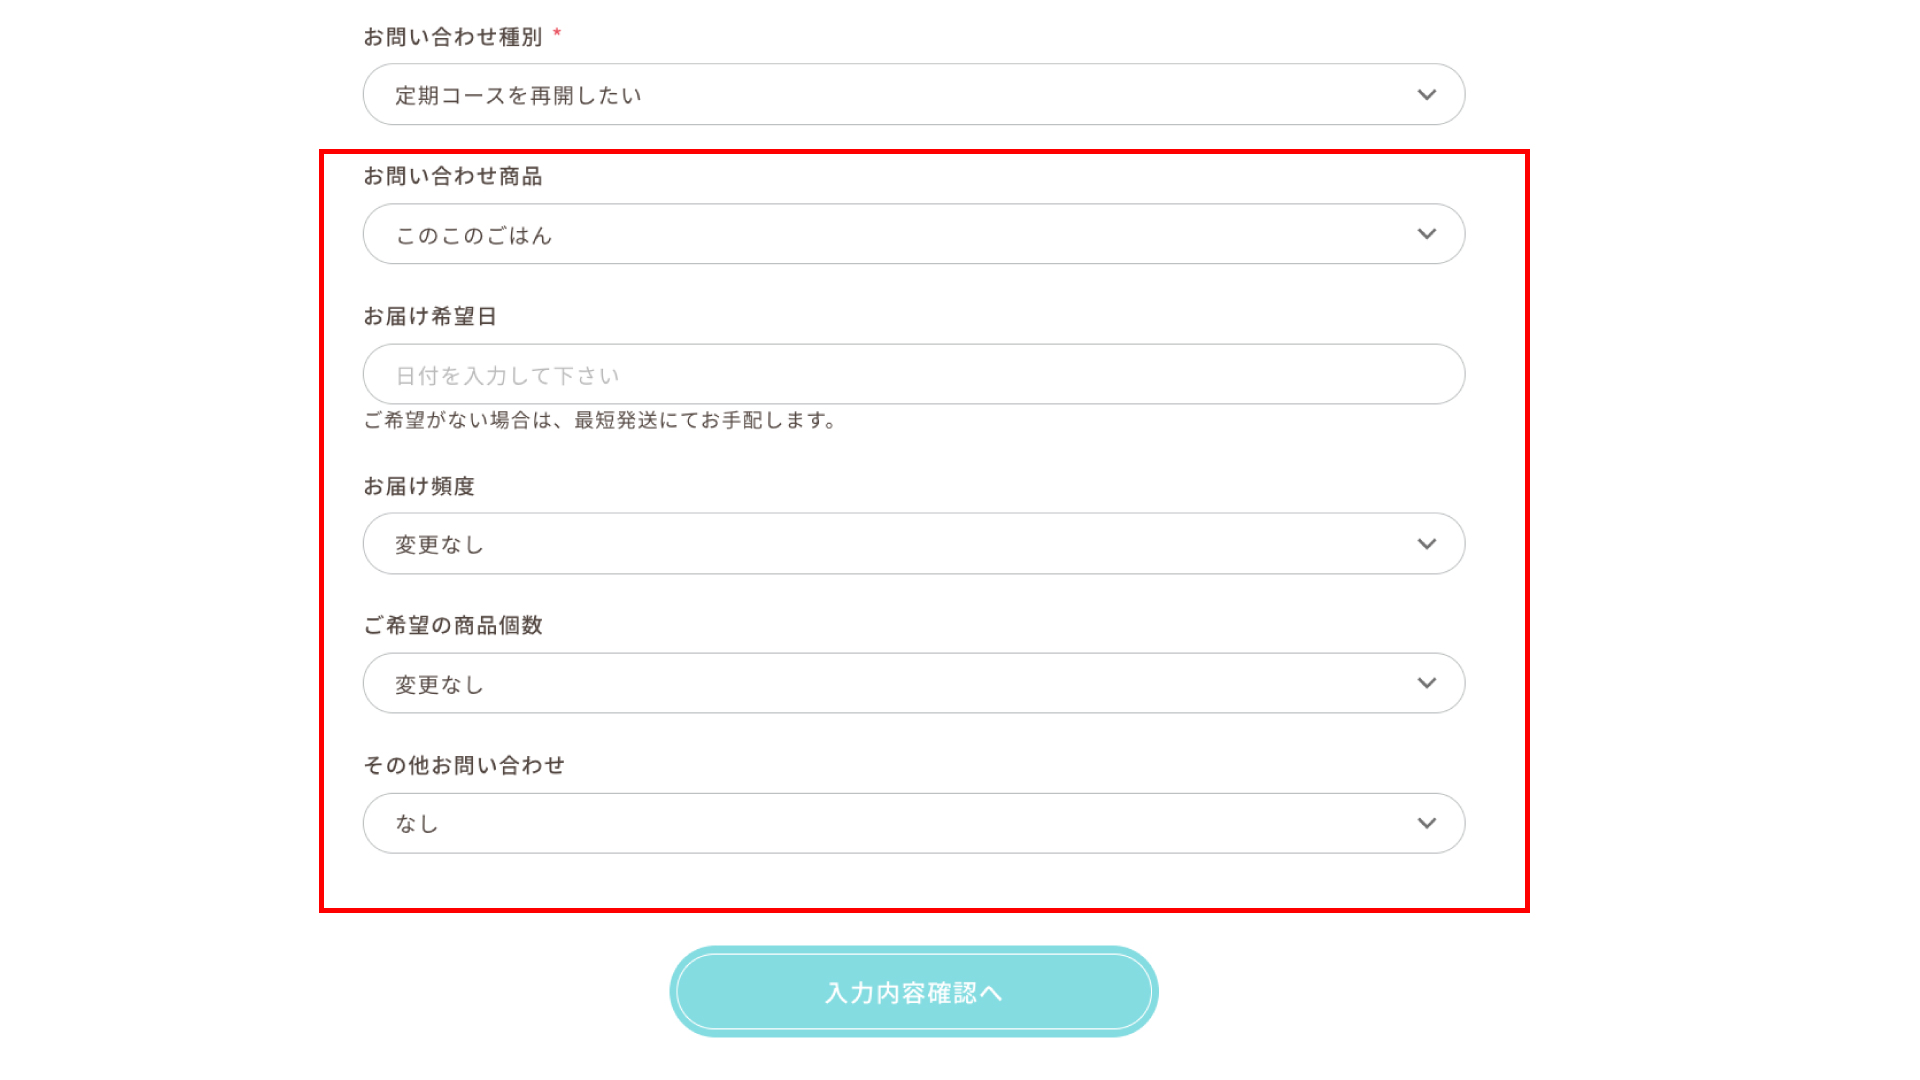Open the 定期コースを再開したい selection box
1920x1080 pixels.
[x=914, y=95]
